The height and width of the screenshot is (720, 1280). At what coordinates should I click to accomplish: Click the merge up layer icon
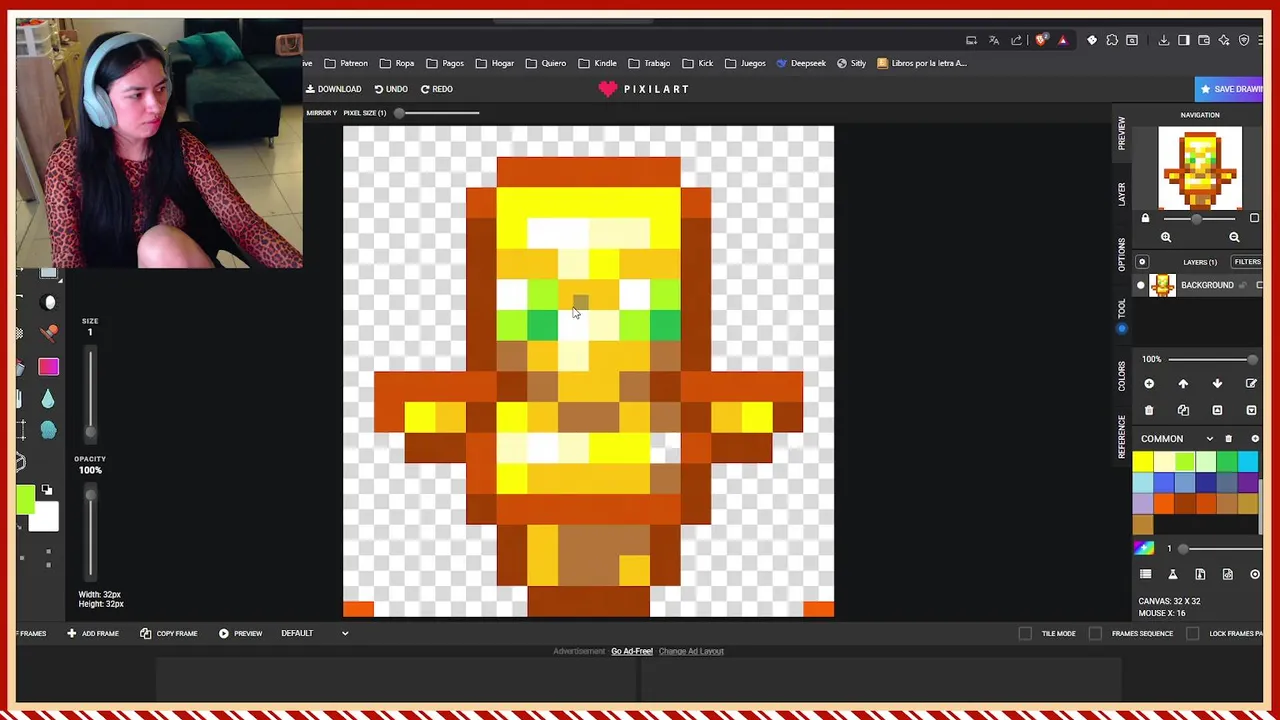point(1217,410)
